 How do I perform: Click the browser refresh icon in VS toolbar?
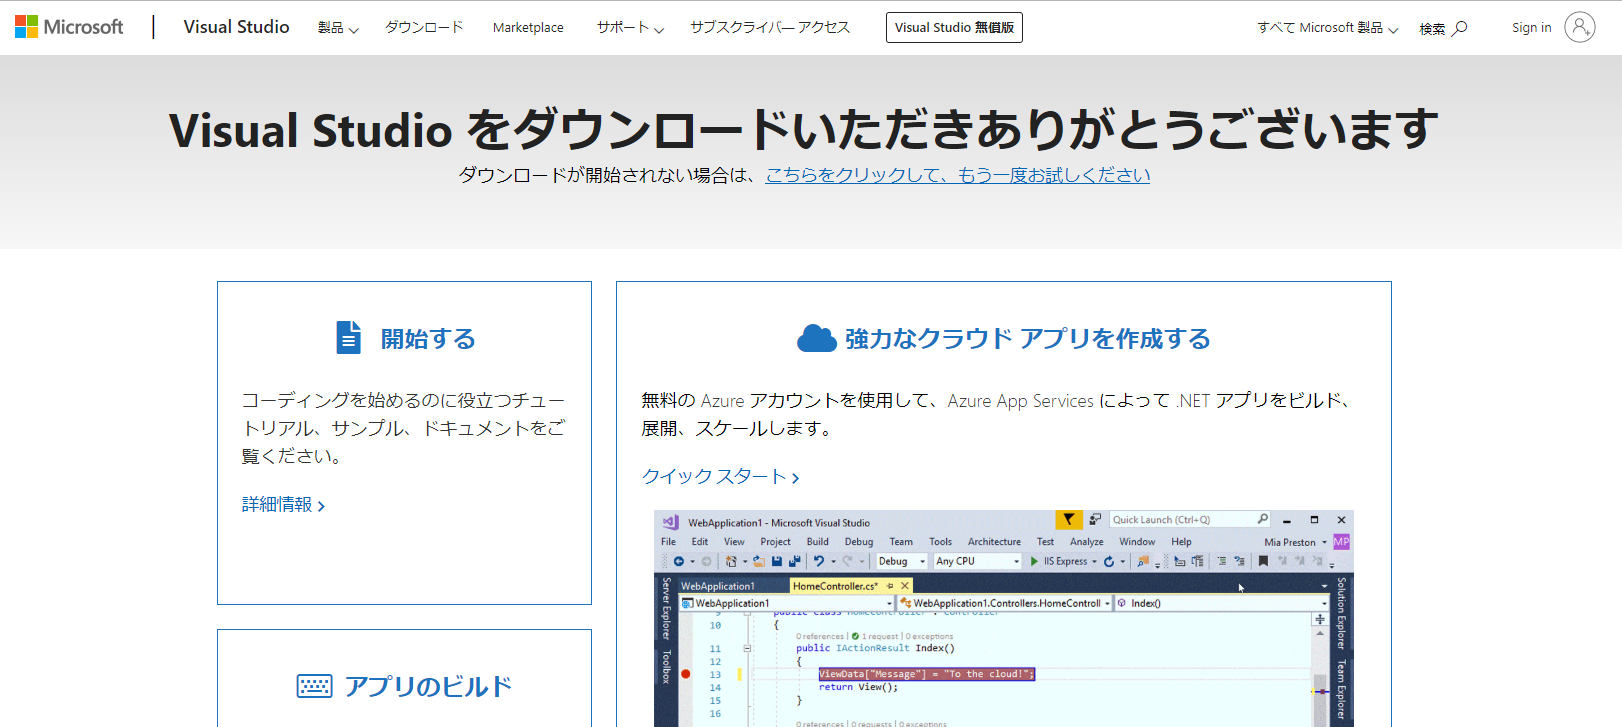coord(1109,561)
